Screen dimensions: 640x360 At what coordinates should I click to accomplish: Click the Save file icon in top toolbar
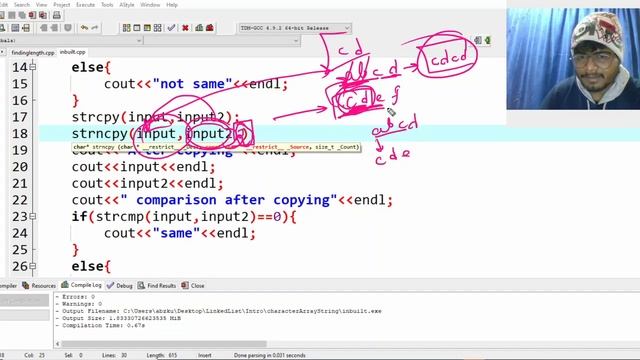point(11,15)
